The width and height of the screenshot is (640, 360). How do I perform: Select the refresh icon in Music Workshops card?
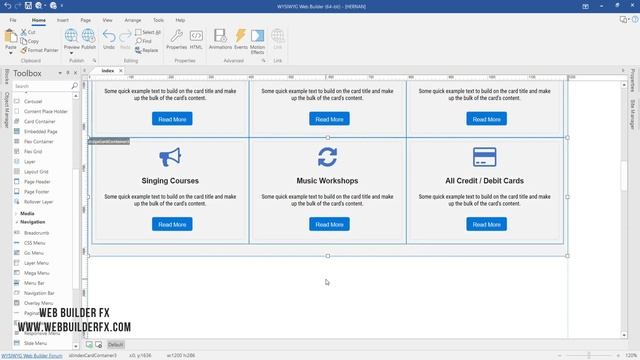[x=327, y=157]
